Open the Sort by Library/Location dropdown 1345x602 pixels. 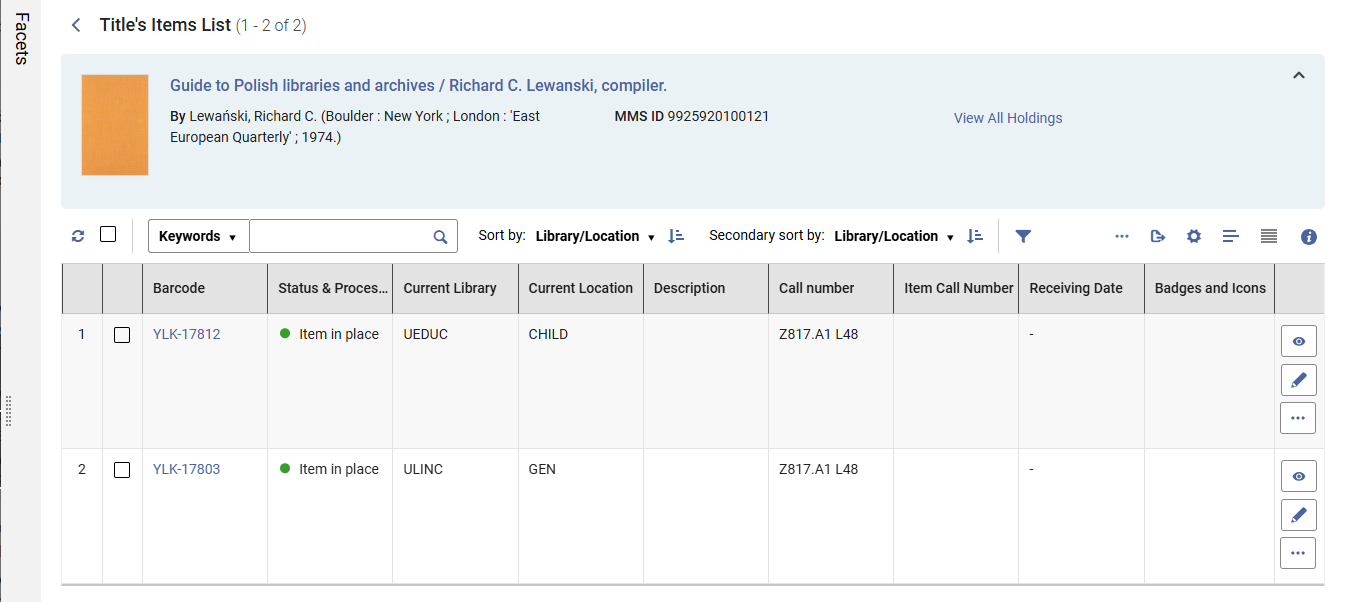click(x=595, y=237)
